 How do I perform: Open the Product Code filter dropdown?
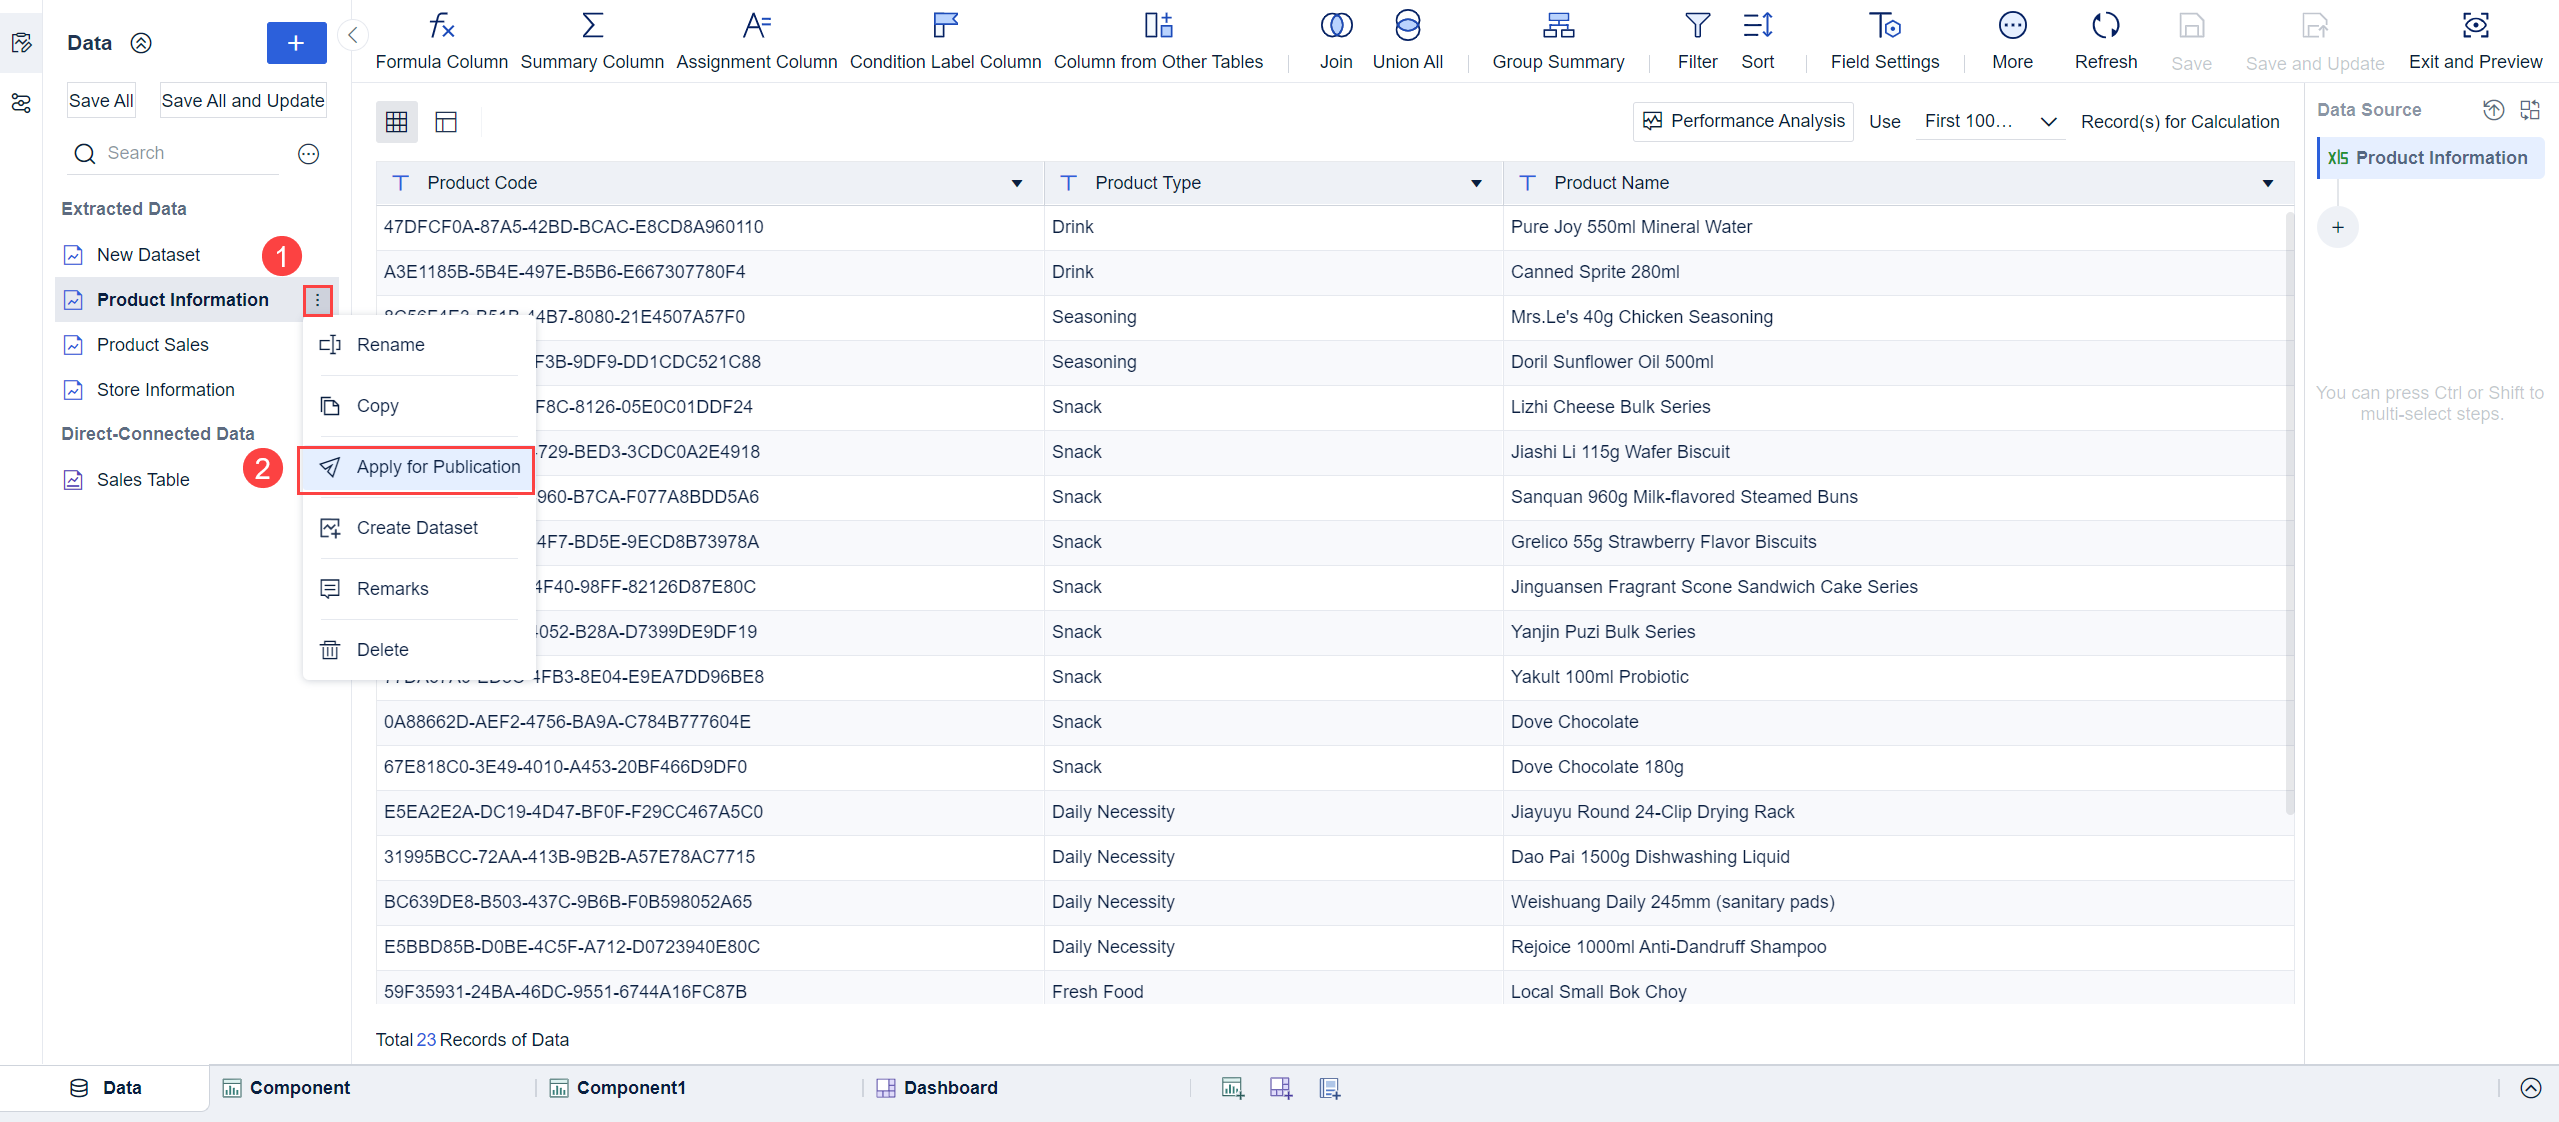click(1016, 183)
